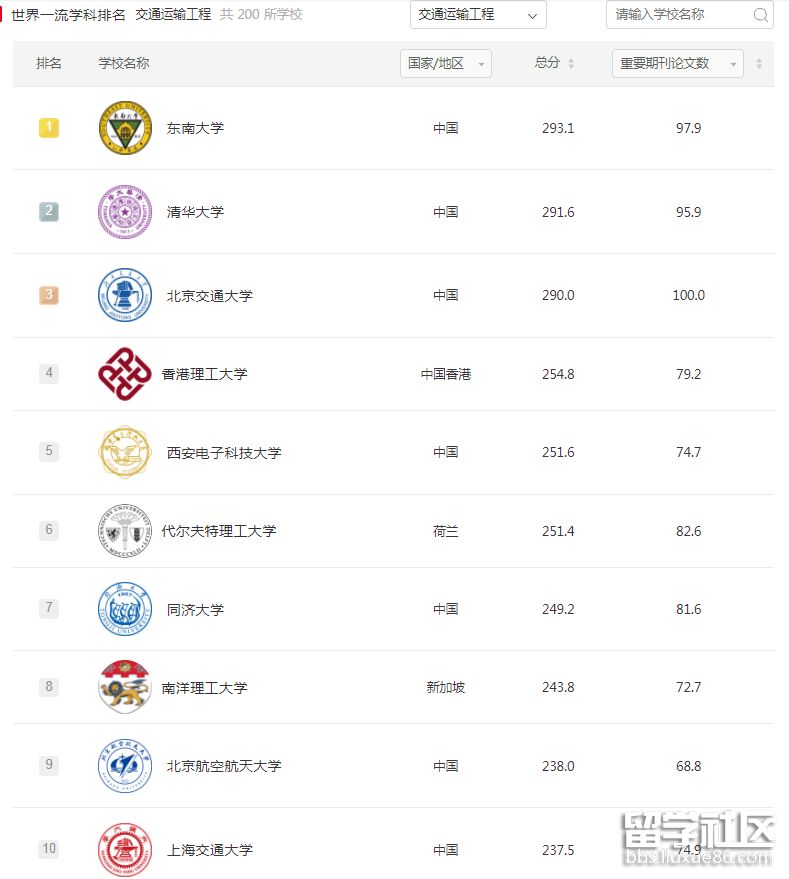This screenshot has height=879, width=789.
Task: Open 代尔夫特理工大学 school link
Action: 219,531
